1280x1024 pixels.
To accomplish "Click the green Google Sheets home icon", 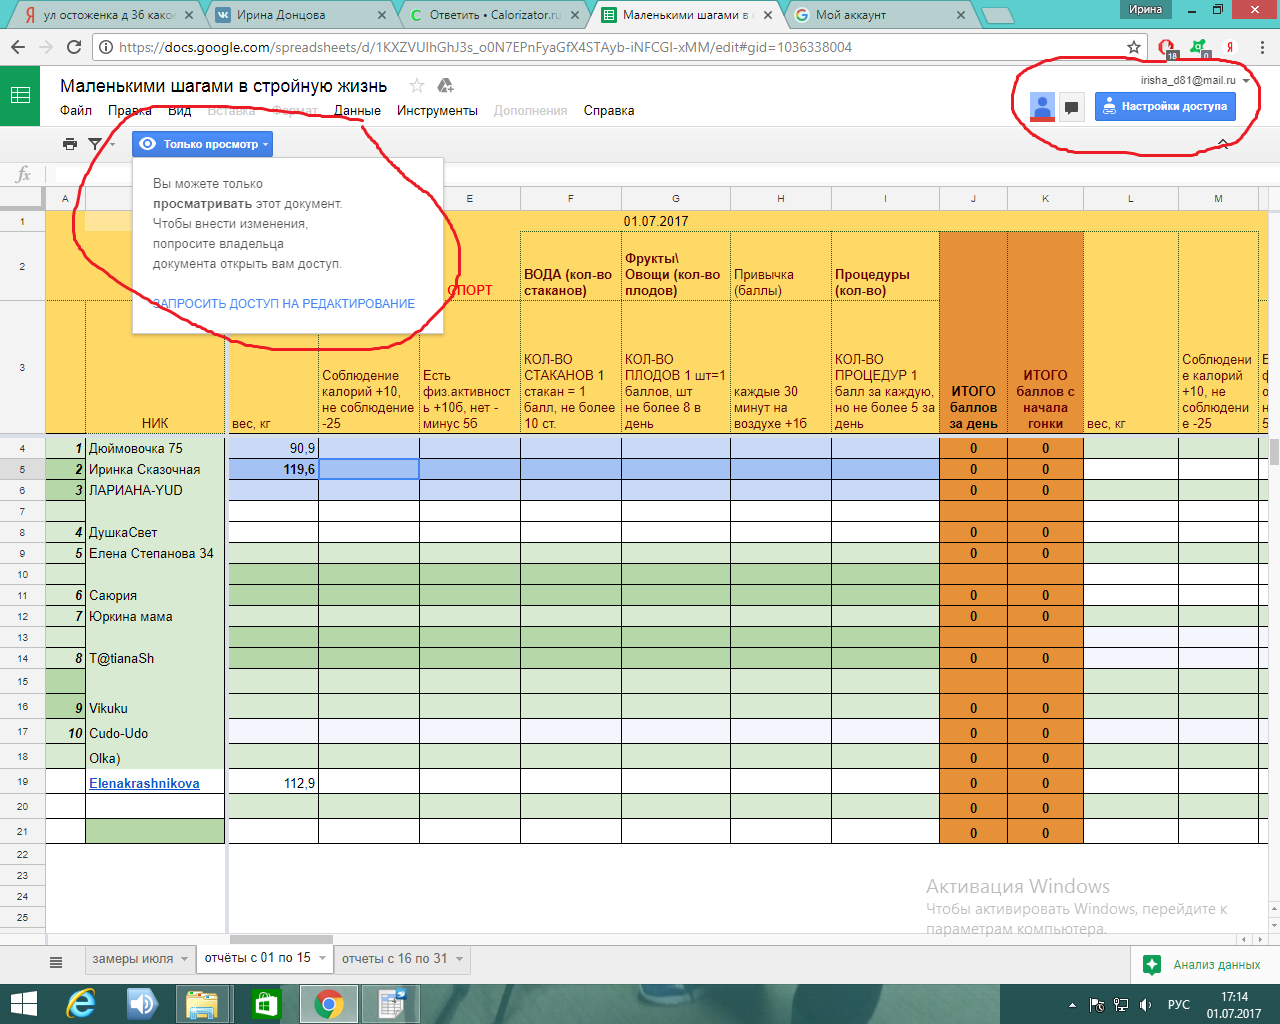I will pos(20,96).
